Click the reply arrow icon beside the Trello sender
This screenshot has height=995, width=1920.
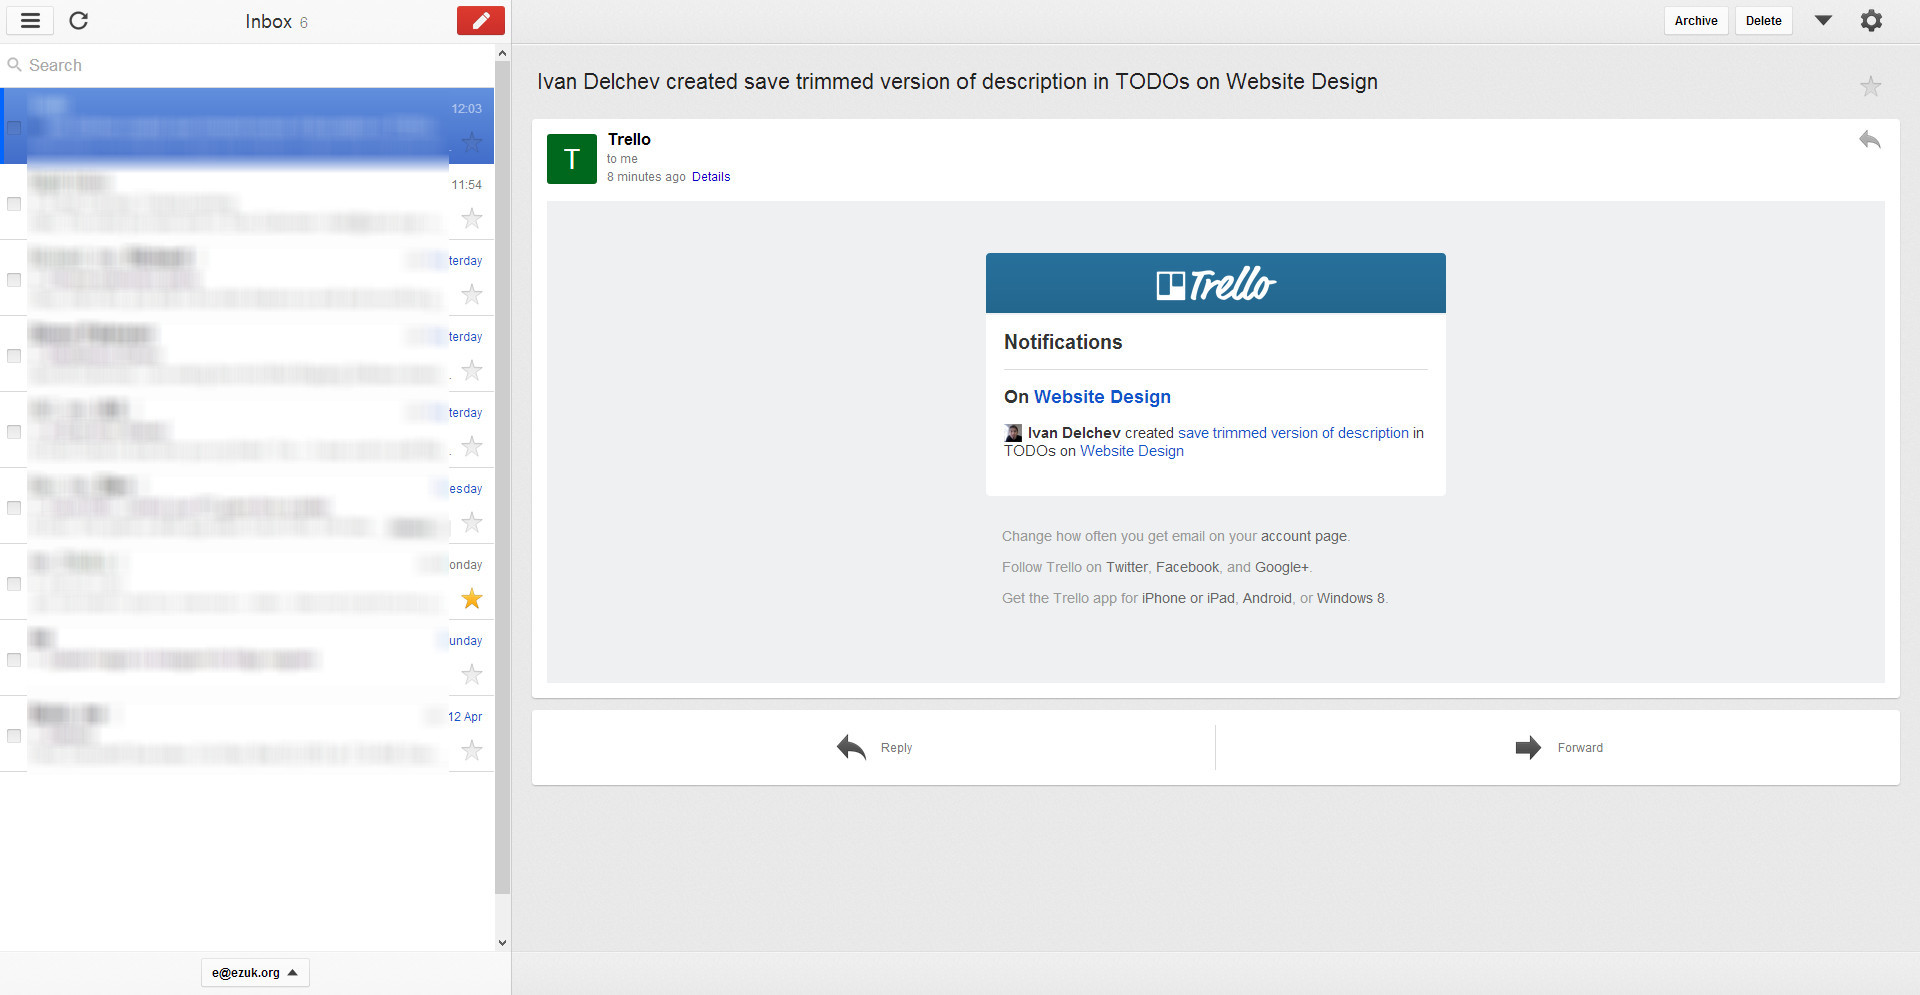[1869, 140]
